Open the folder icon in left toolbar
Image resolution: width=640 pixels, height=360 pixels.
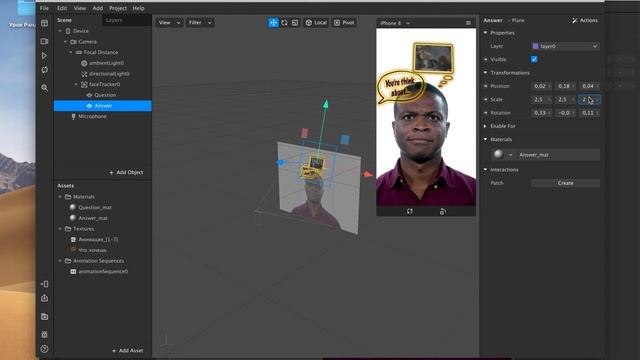(x=44, y=316)
